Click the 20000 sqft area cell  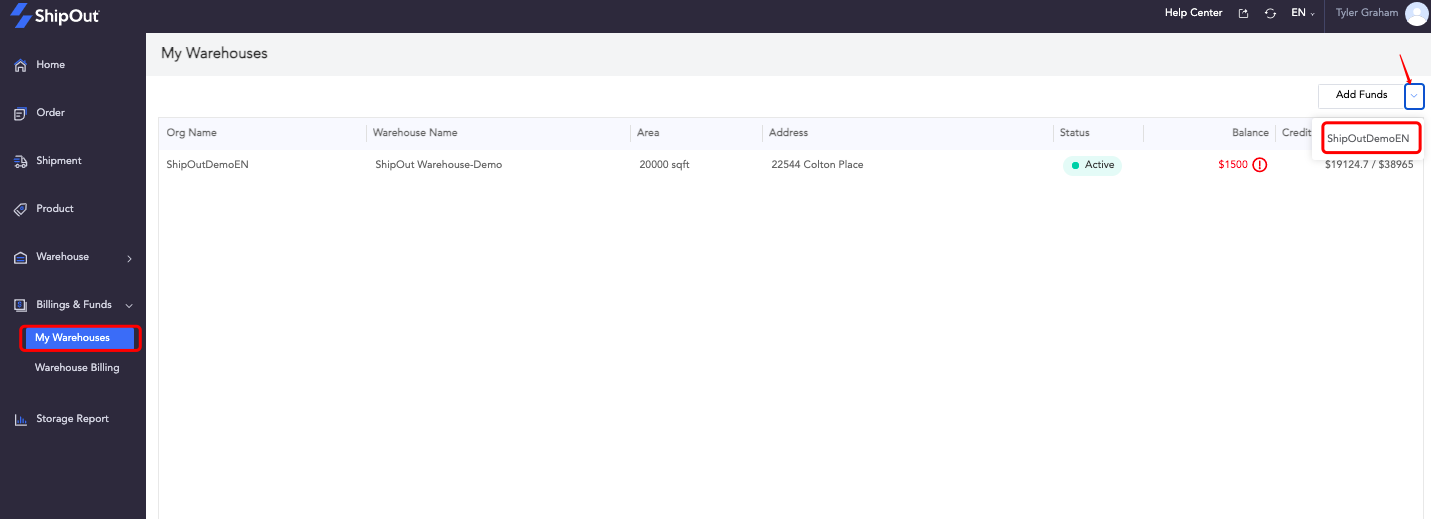click(x=664, y=165)
